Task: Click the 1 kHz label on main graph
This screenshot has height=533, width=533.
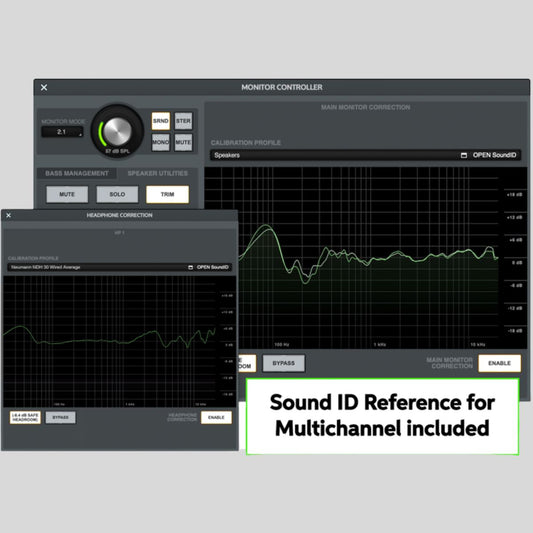Action: click(x=380, y=344)
